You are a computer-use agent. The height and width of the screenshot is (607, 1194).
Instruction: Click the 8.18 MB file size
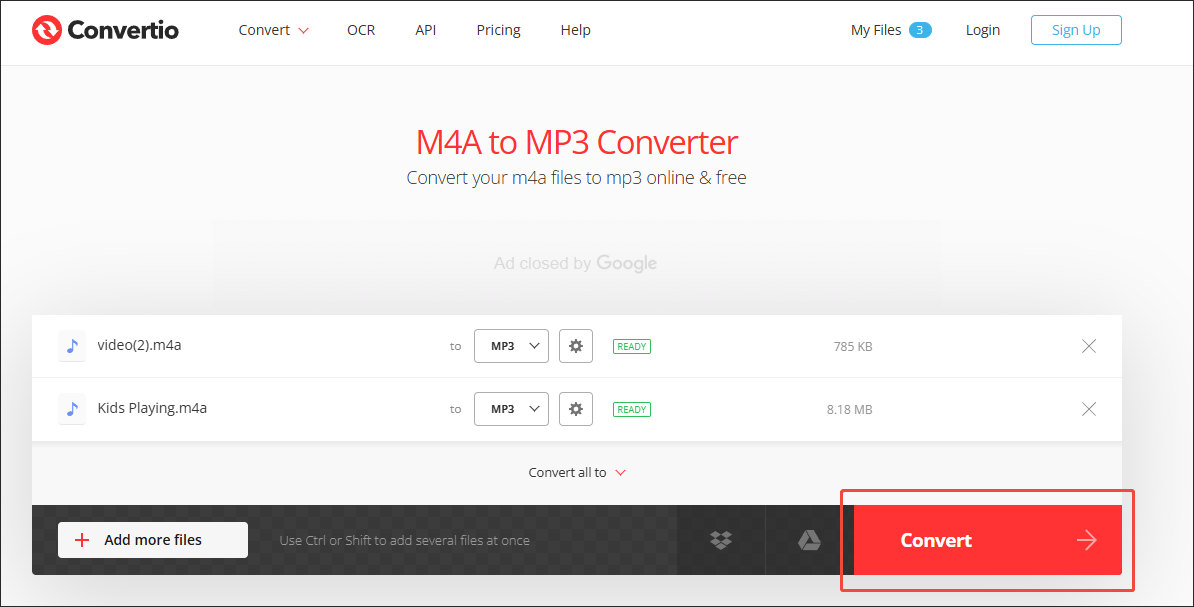[x=850, y=410]
